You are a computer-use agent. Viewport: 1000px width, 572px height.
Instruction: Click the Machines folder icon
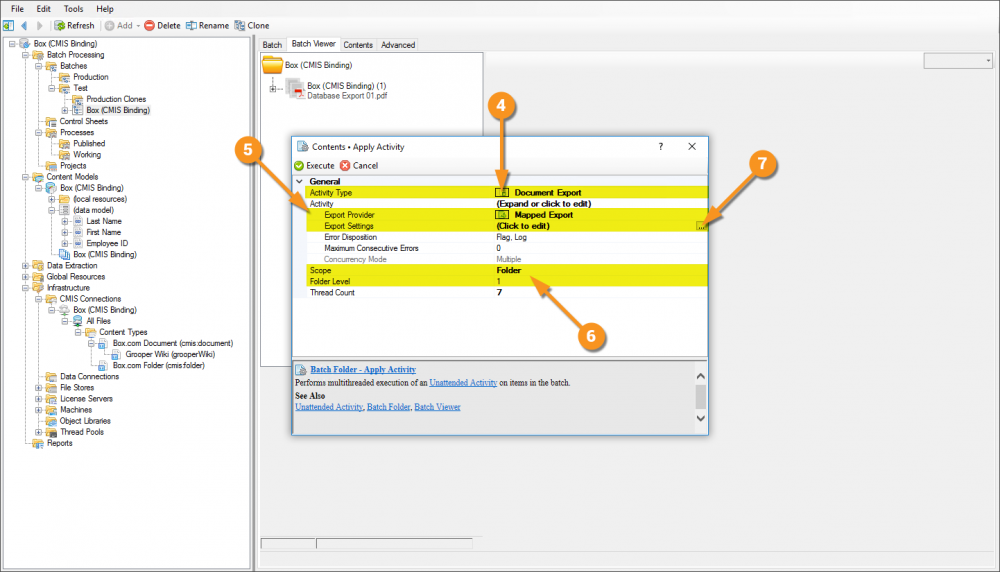[x=51, y=410]
